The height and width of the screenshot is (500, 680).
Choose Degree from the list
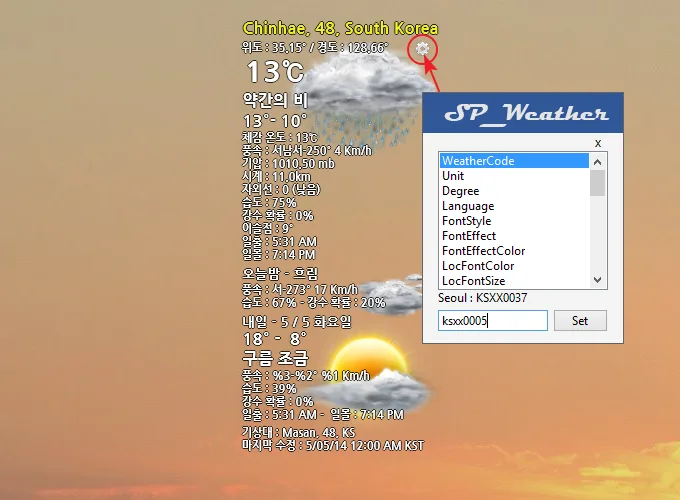click(x=514, y=191)
